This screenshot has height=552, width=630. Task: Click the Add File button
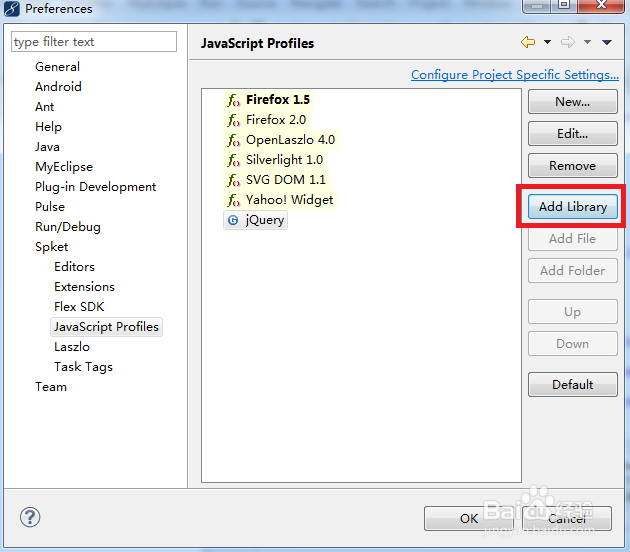(x=573, y=239)
